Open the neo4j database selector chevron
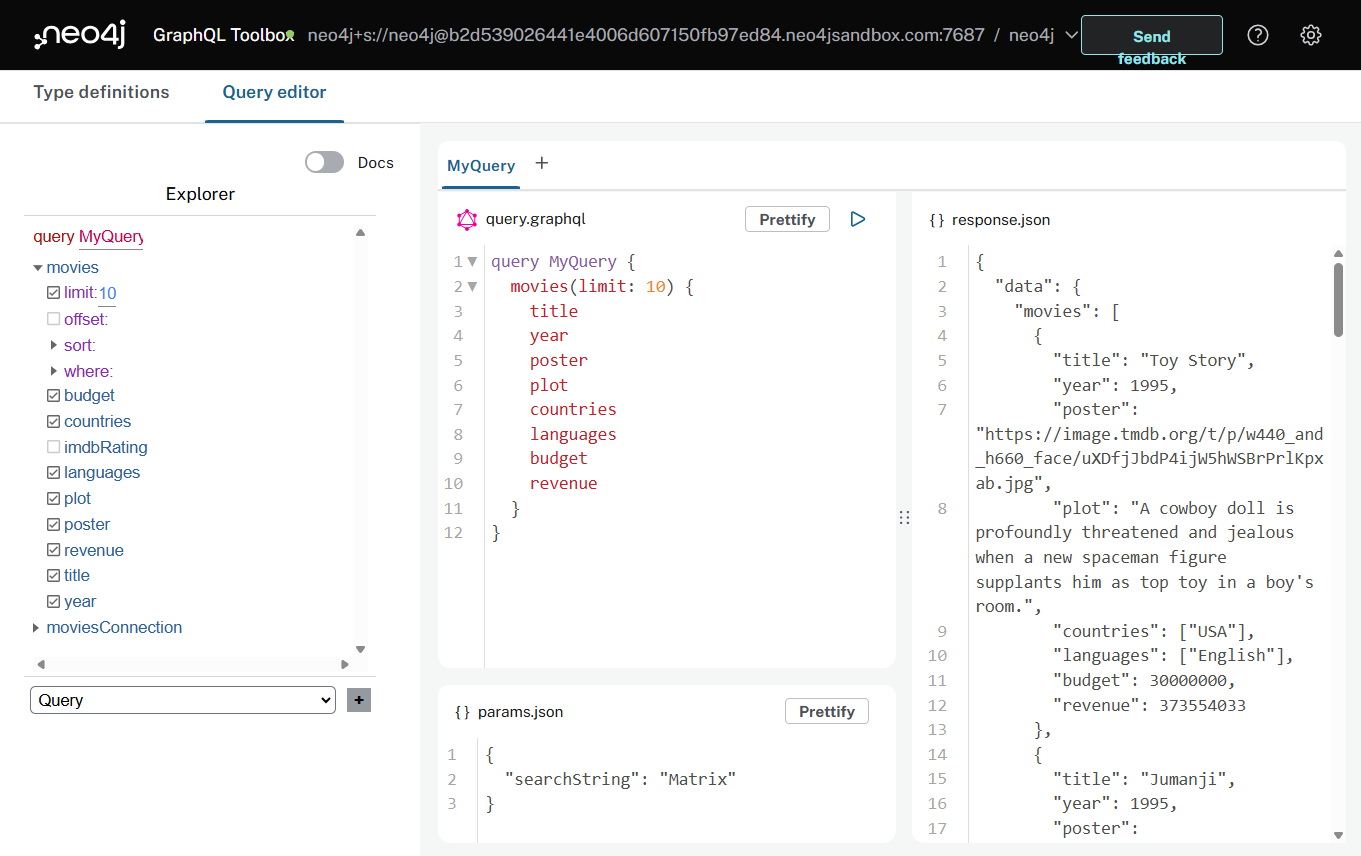Image resolution: width=1361 pixels, height=856 pixels. [1072, 35]
